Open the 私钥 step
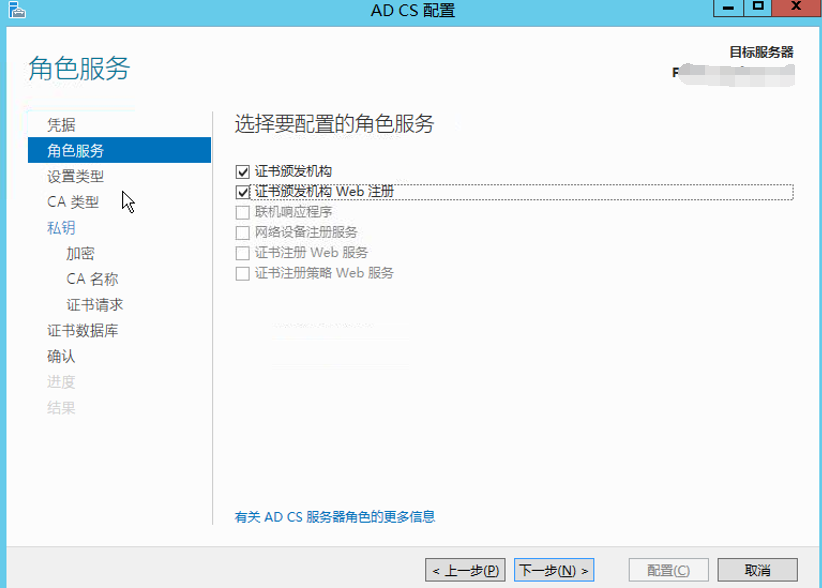The width and height of the screenshot is (822, 588). pyautogui.click(x=61, y=227)
